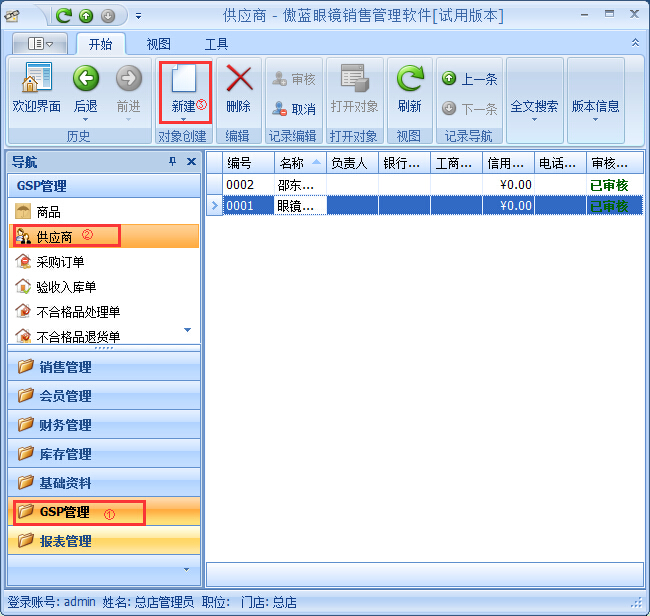The width and height of the screenshot is (650, 616).
Task: Close the navigation (导航) panel
Action: 191,162
